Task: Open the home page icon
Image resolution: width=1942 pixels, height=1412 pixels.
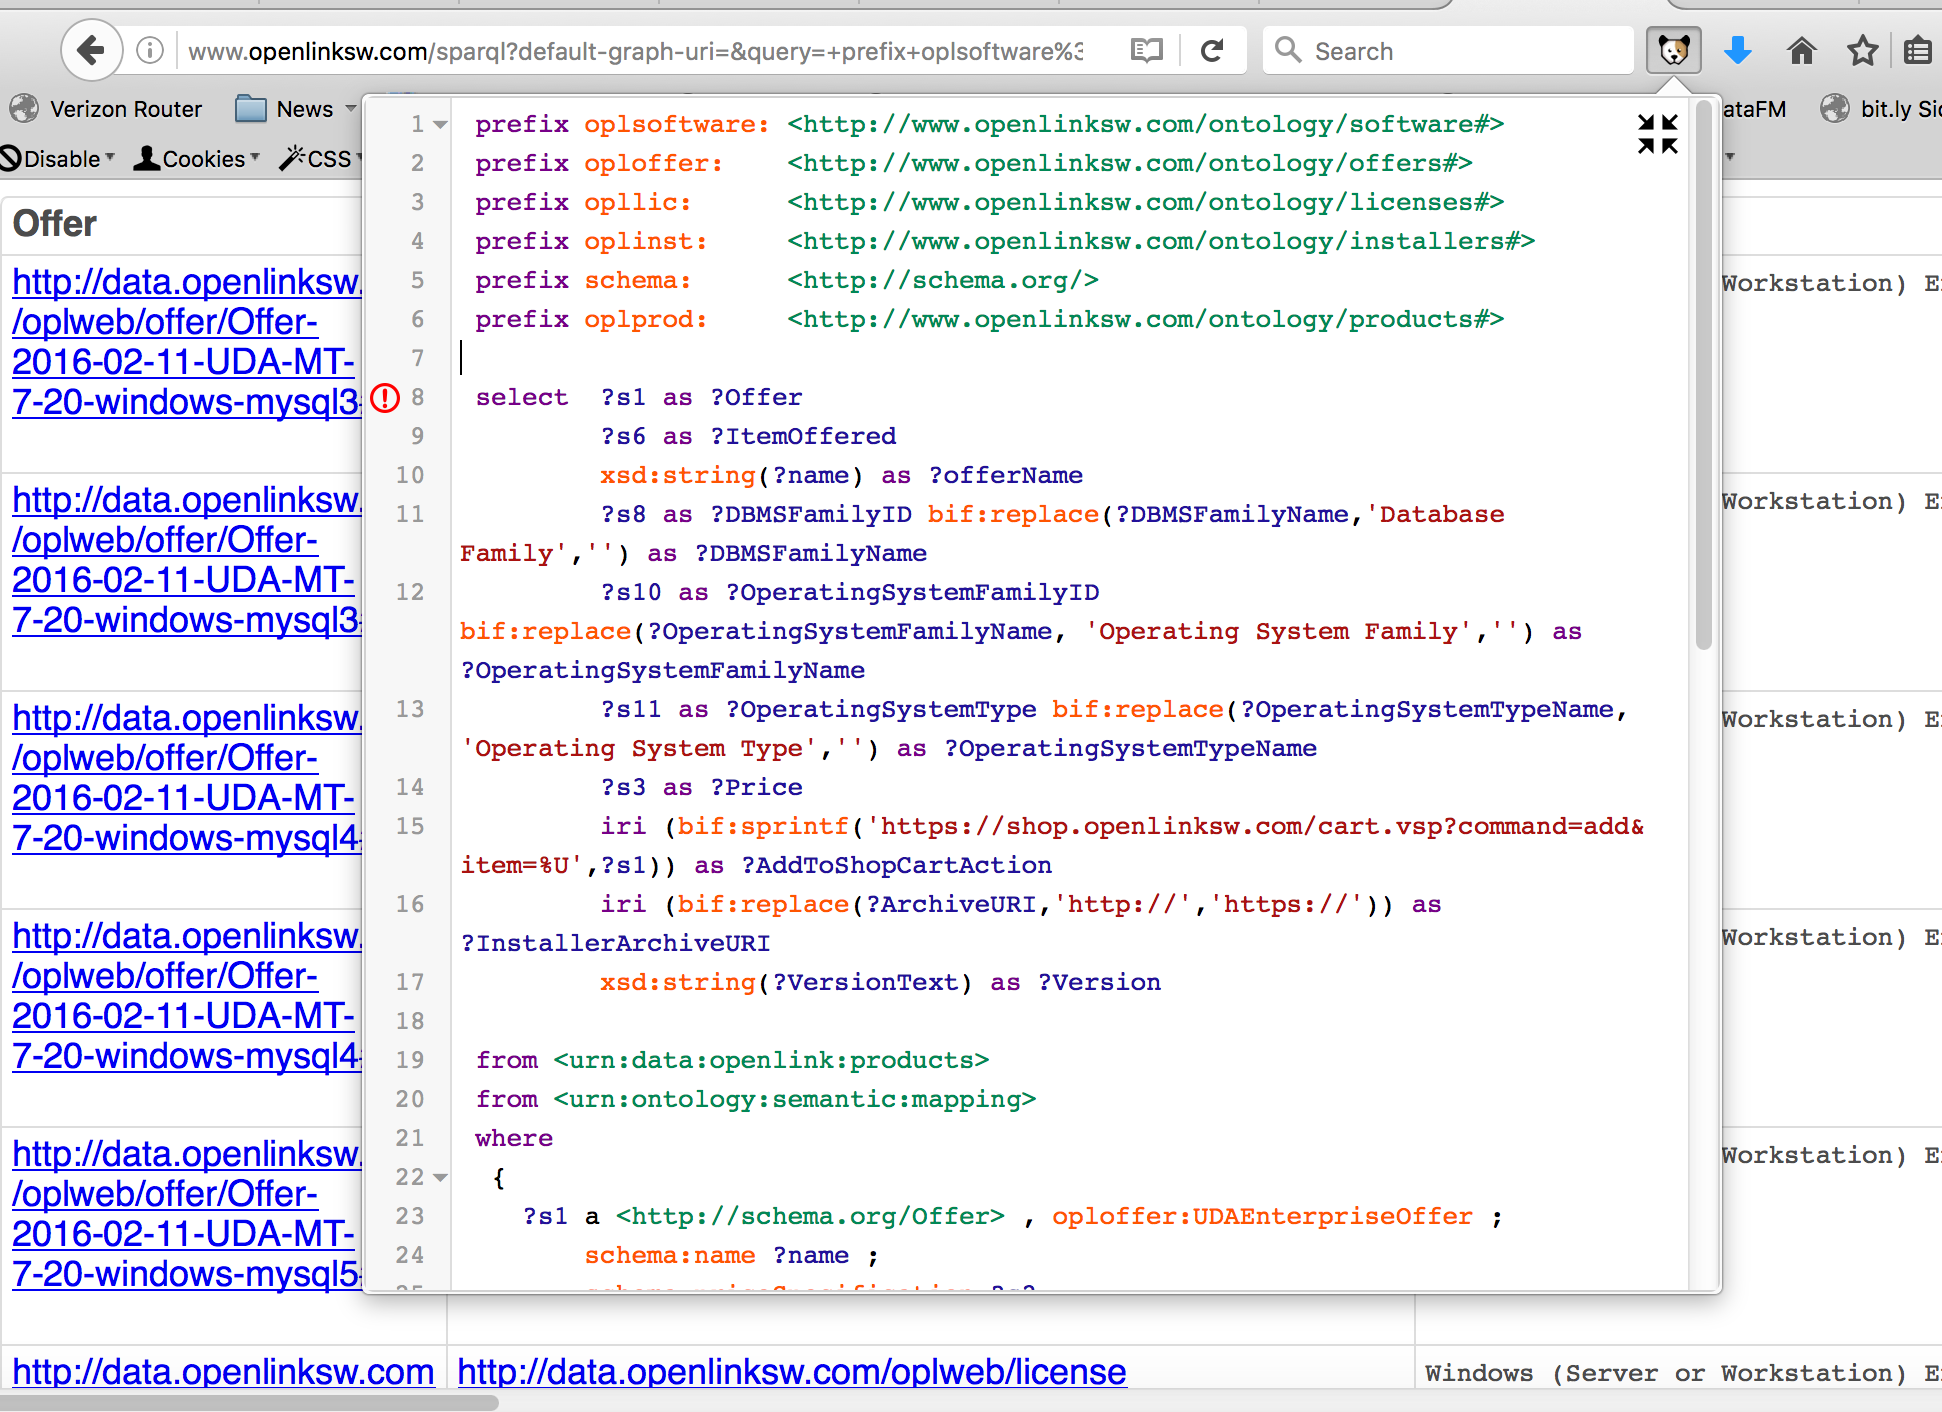Action: coord(1802,49)
